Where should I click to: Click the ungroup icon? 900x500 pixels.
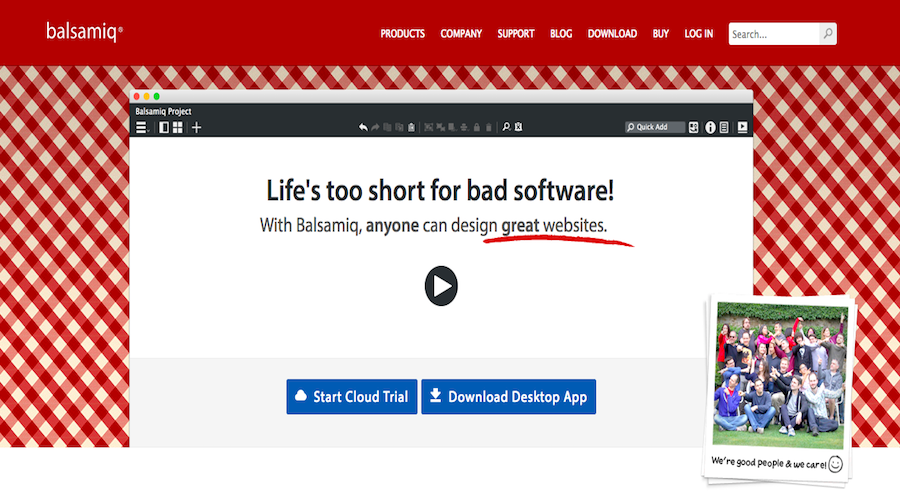point(441,127)
